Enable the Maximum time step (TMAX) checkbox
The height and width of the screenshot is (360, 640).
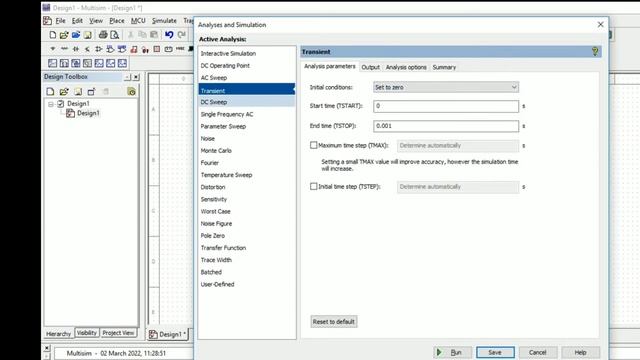[313, 145]
